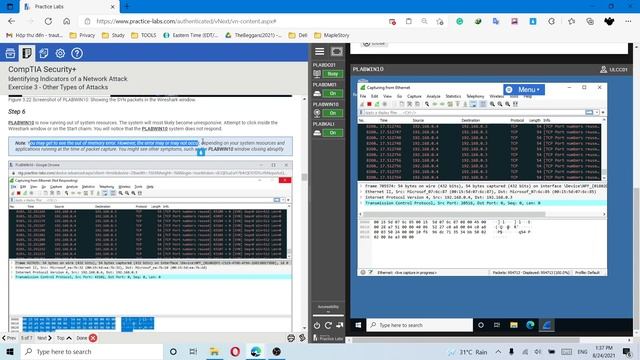Select the PLABDC01 device icon

(317, 74)
